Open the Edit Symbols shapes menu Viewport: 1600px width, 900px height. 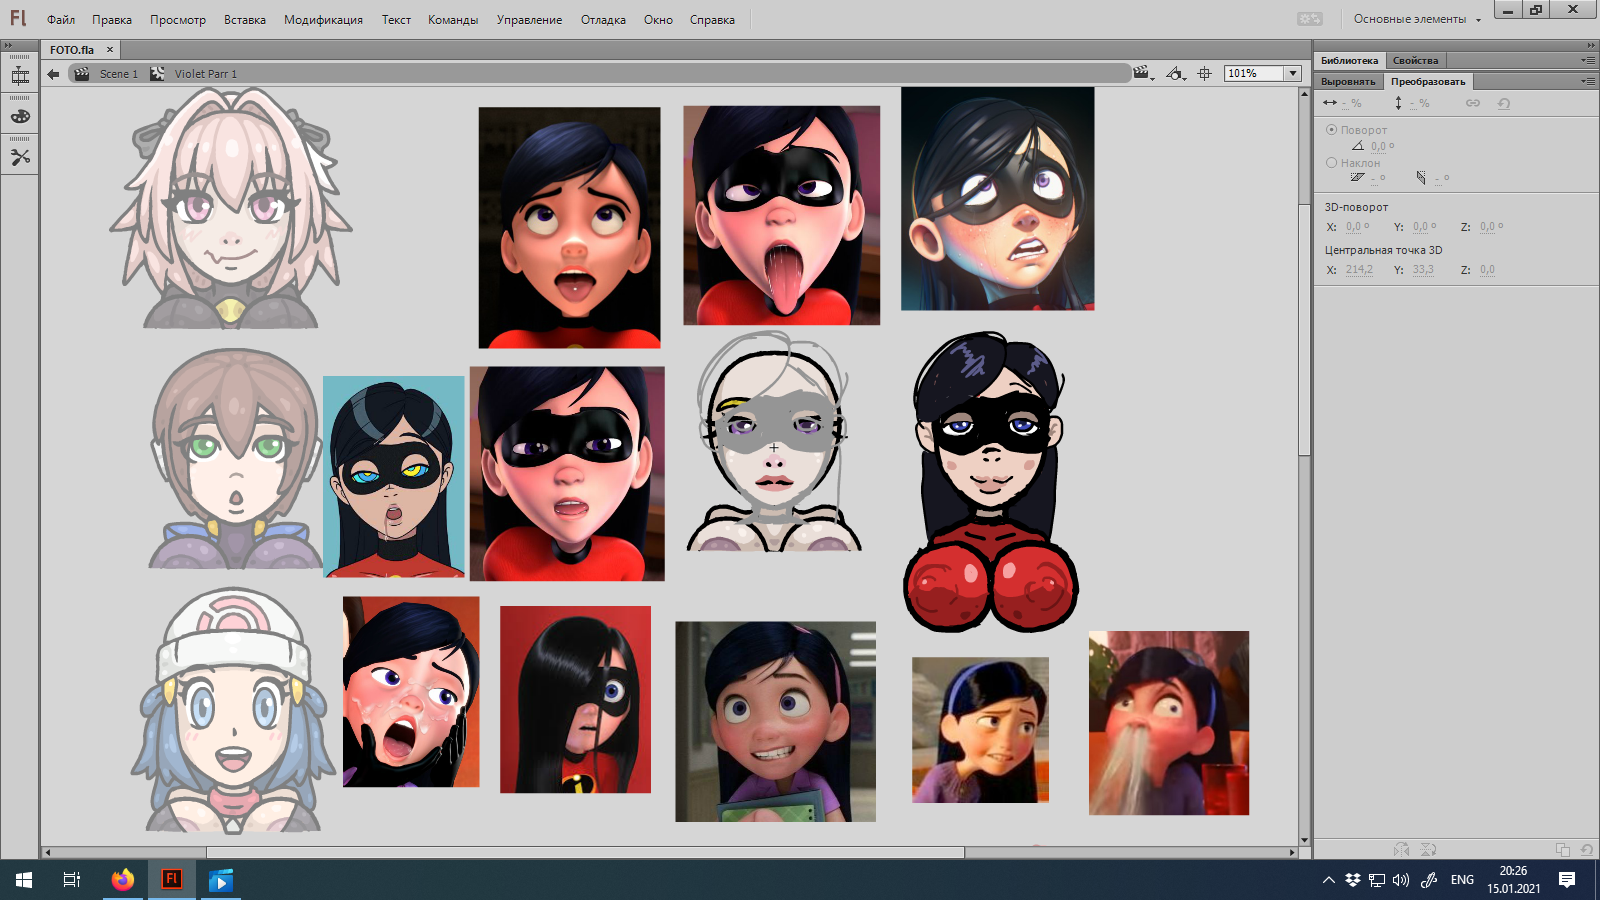[1176, 73]
